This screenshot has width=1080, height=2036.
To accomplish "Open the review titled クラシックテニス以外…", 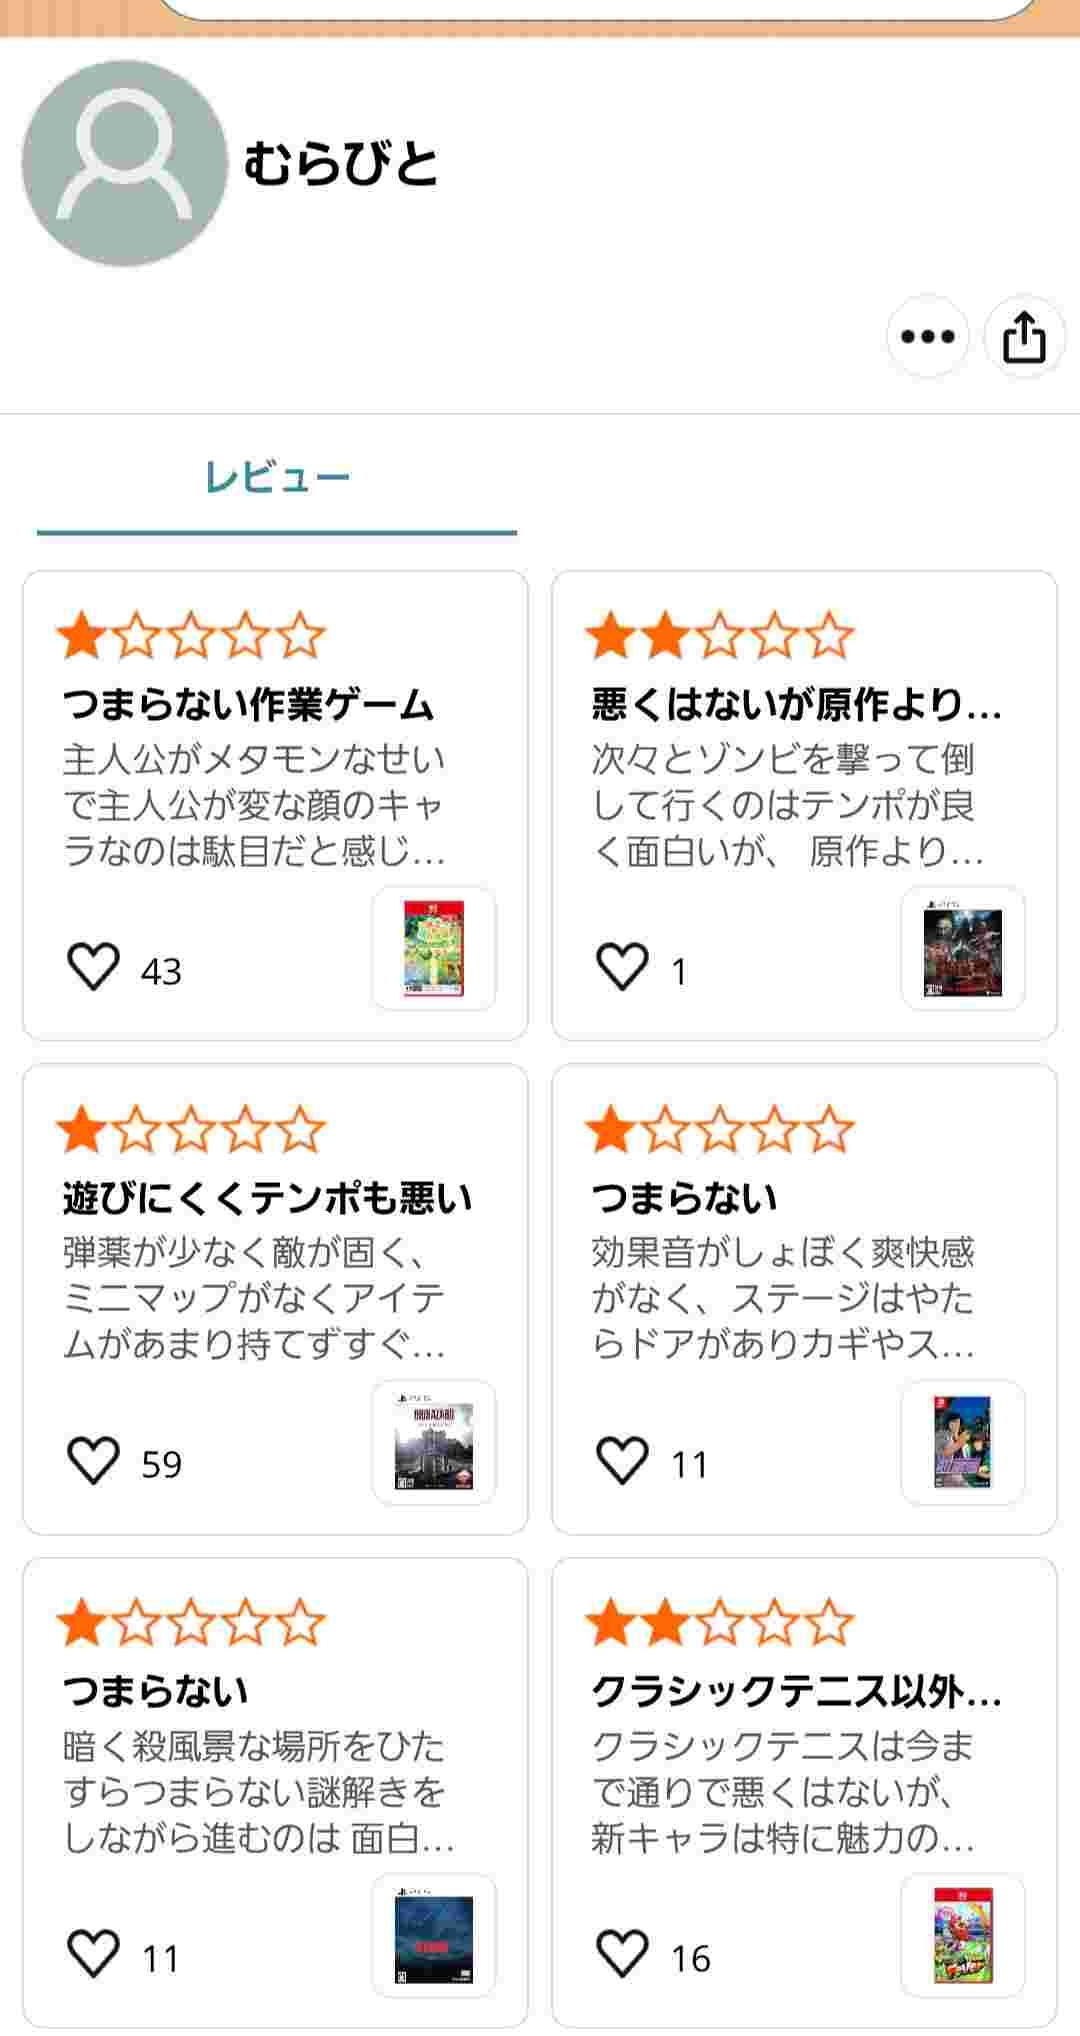I will pyautogui.click(x=796, y=1691).
